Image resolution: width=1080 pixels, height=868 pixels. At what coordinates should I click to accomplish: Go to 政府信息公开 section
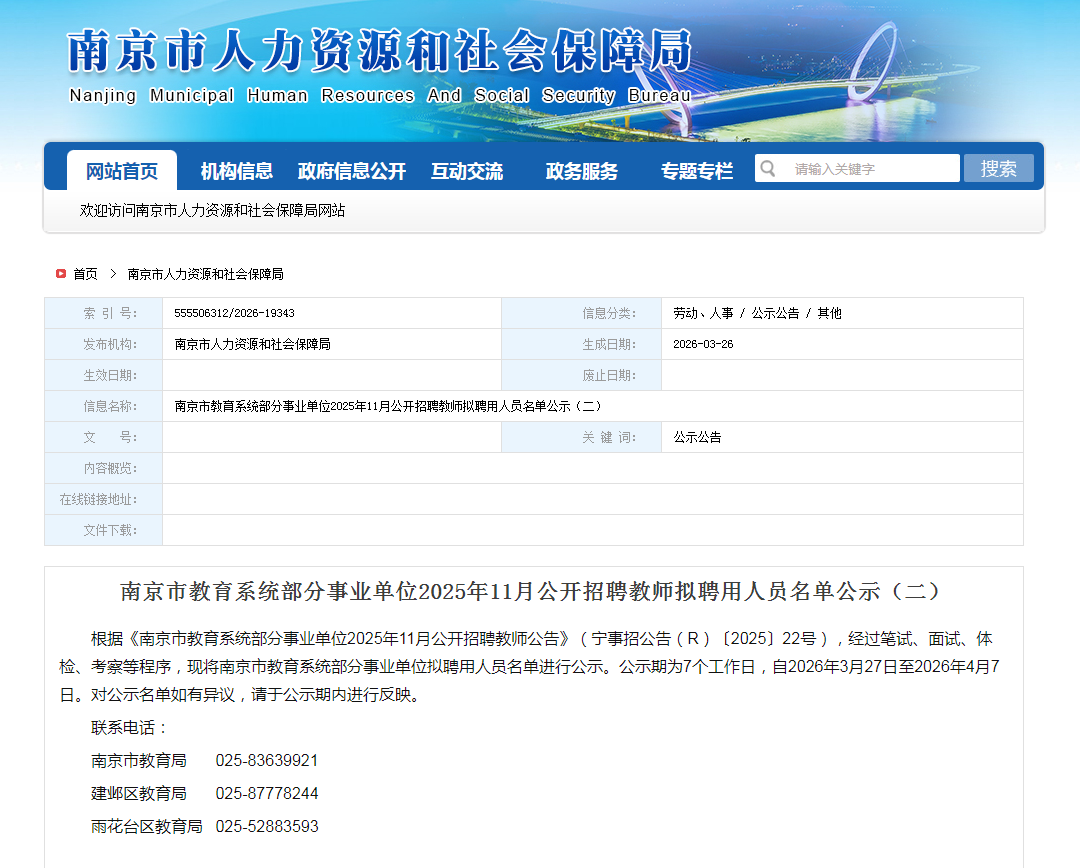click(352, 171)
